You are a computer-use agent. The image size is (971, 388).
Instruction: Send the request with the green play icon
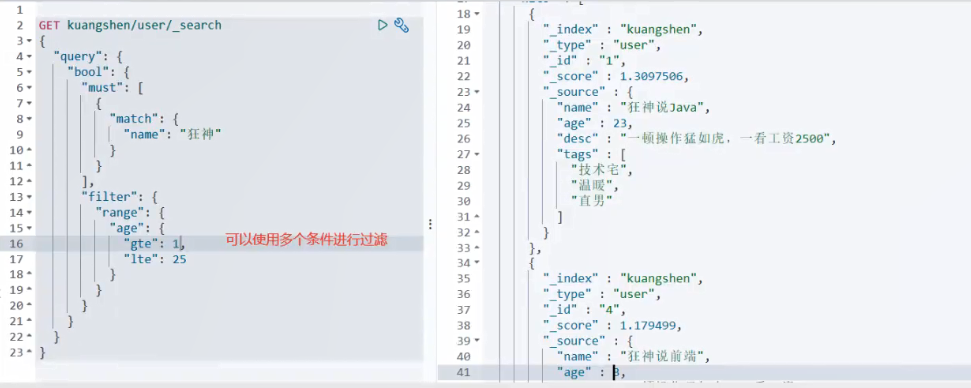383,25
